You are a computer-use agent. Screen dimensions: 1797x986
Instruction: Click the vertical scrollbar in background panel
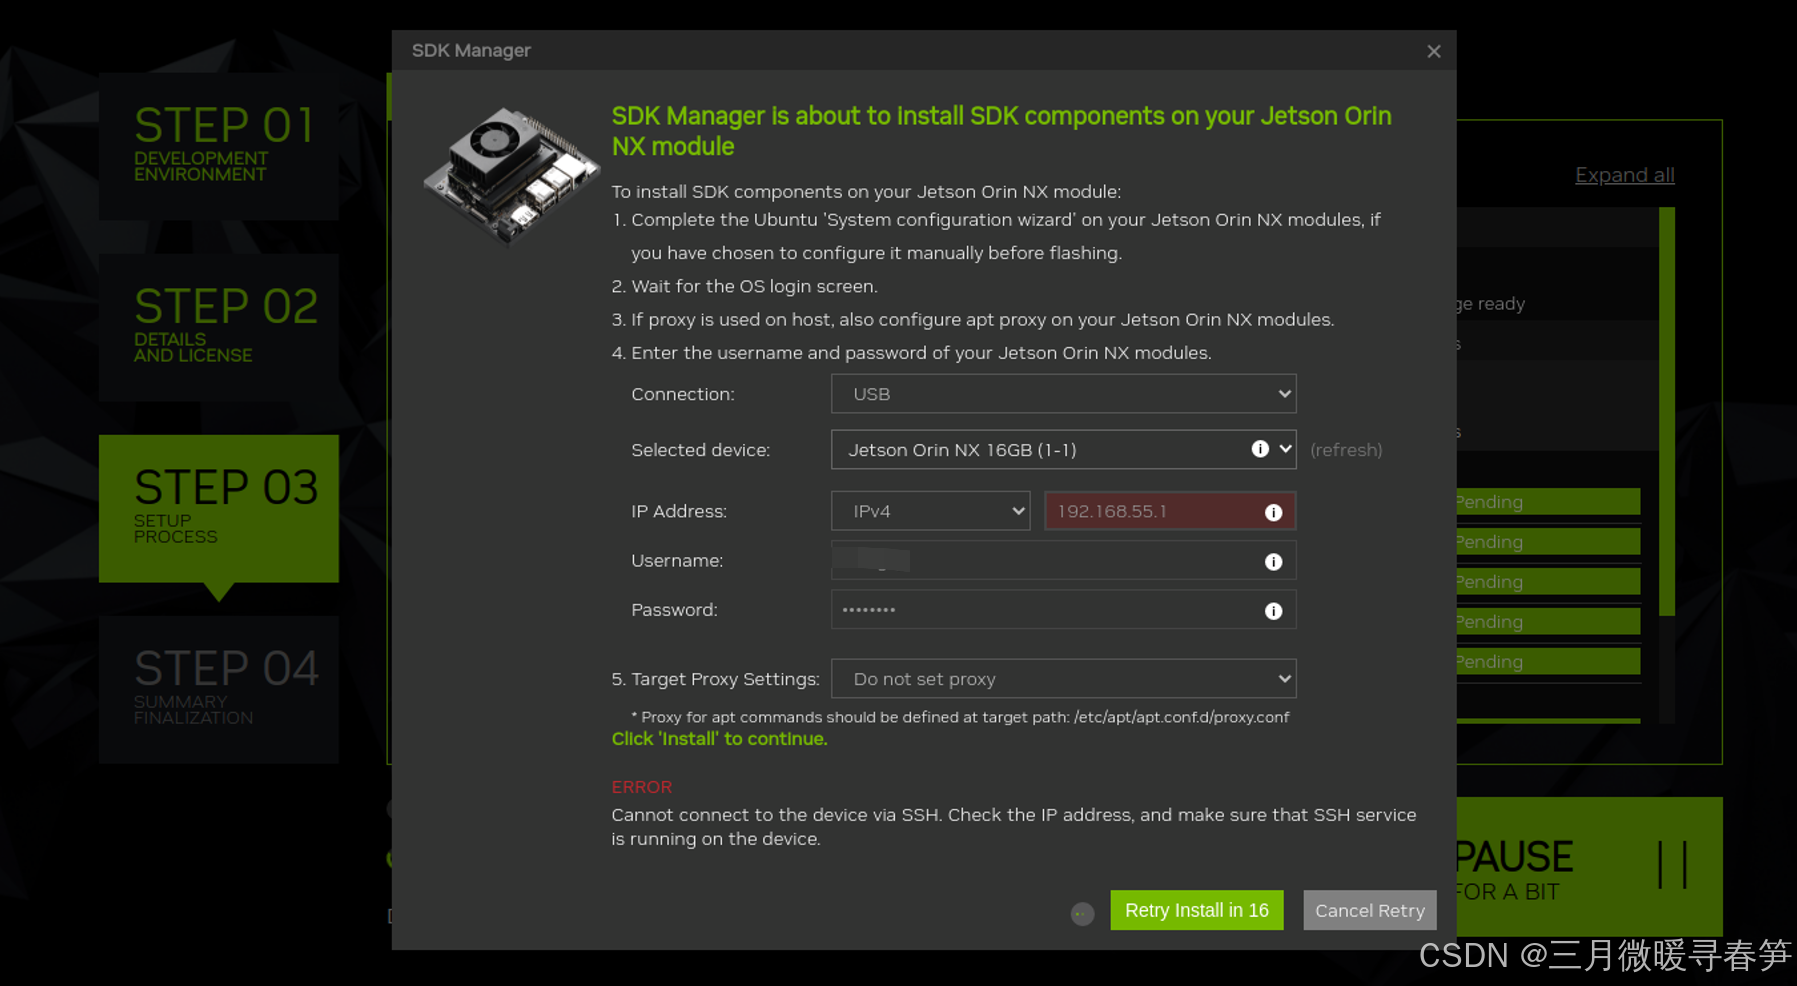point(1666,412)
